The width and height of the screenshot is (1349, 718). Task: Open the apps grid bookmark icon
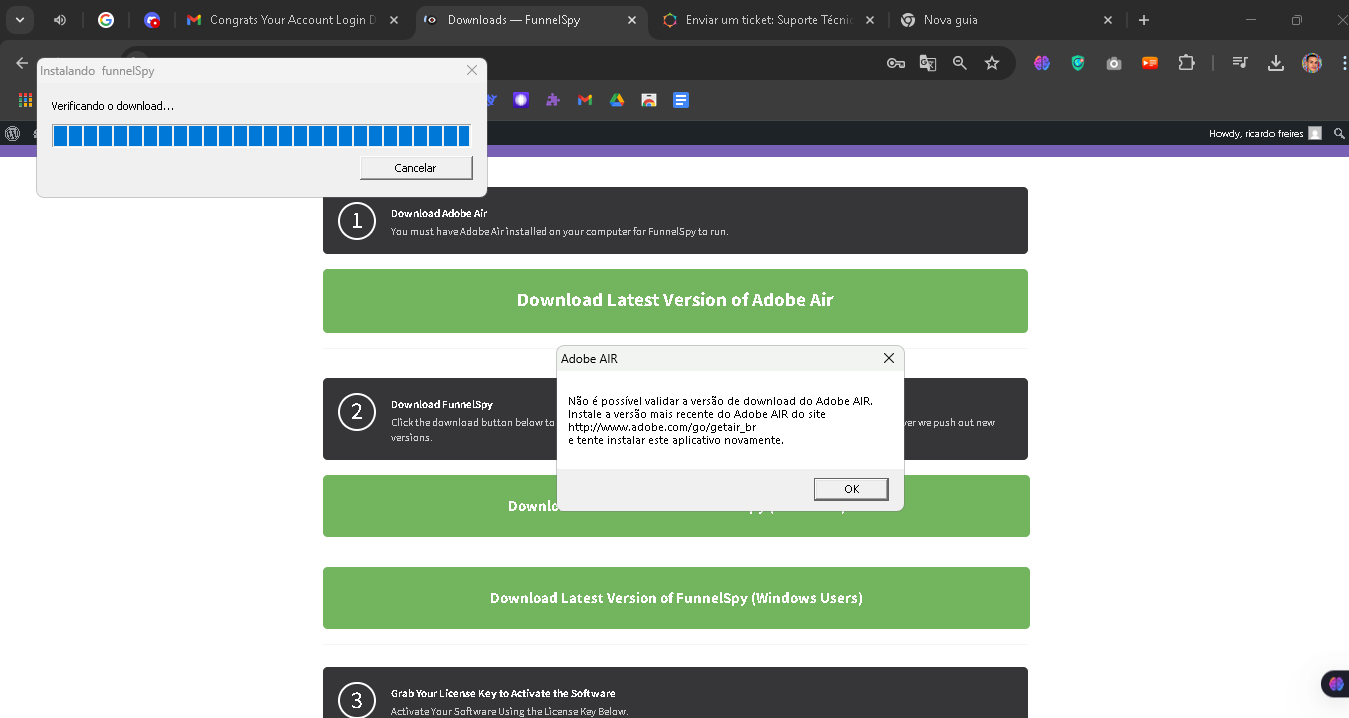(x=26, y=100)
